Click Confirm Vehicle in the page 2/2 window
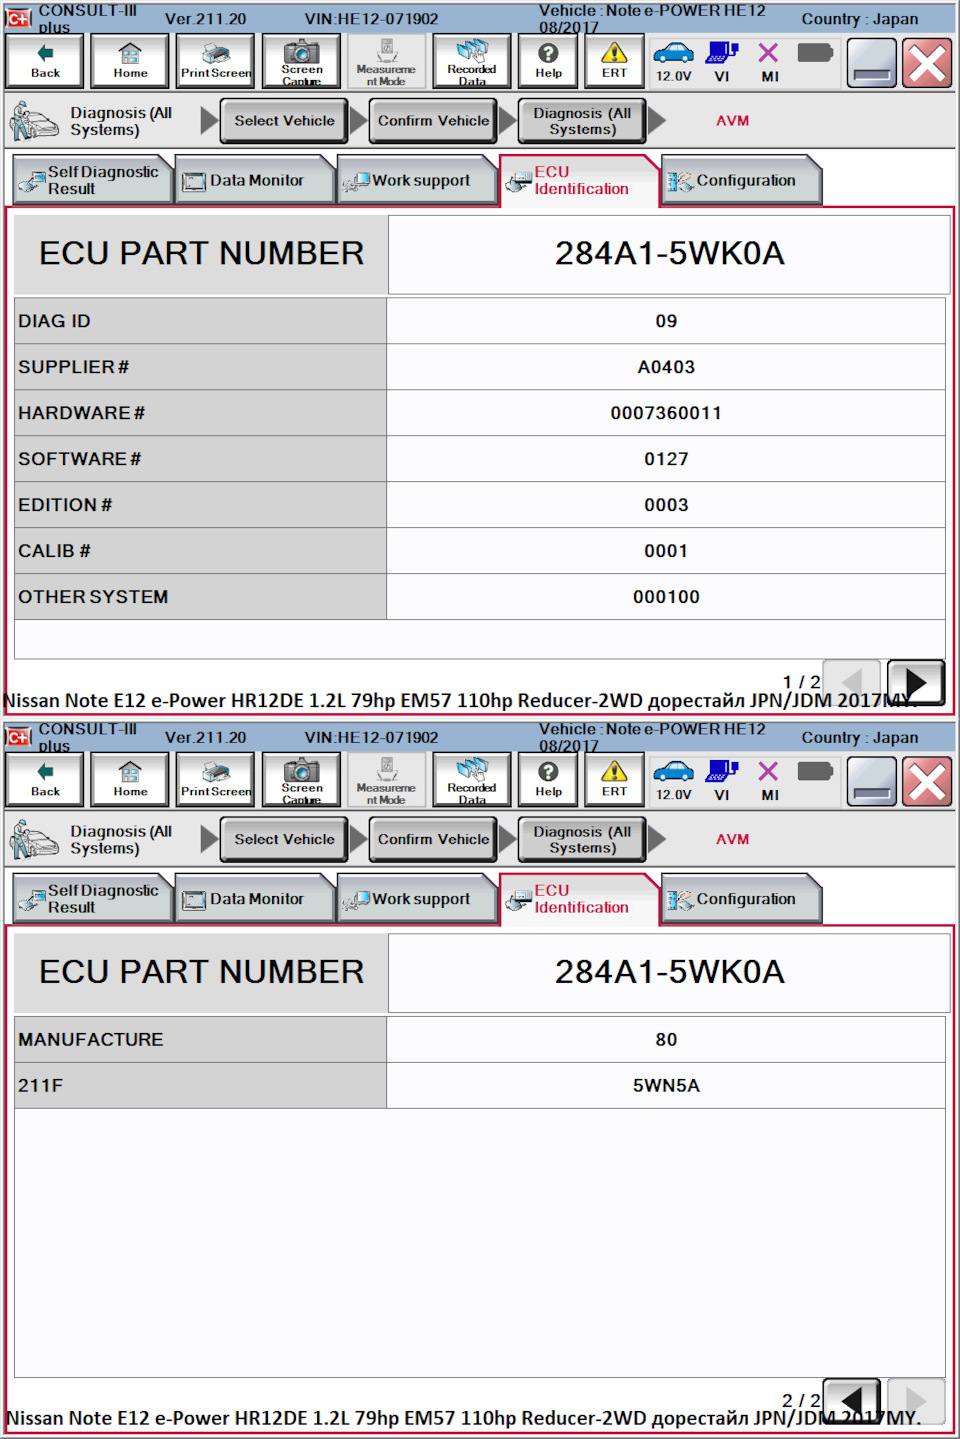The width and height of the screenshot is (960, 1439). 433,840
